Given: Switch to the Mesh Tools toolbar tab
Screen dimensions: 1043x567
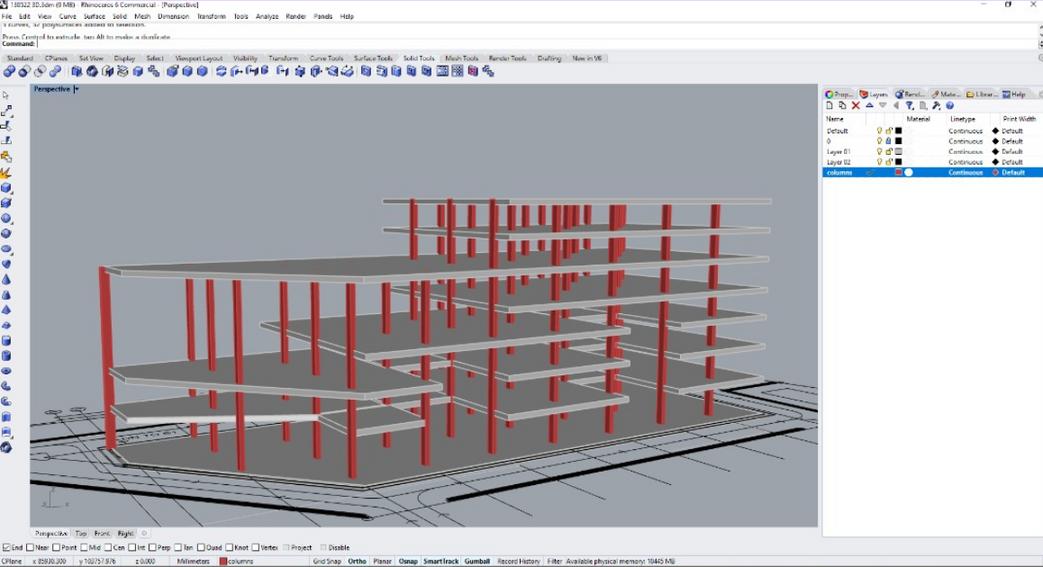Looking at the screenshot, I should [x=462, y=59].
